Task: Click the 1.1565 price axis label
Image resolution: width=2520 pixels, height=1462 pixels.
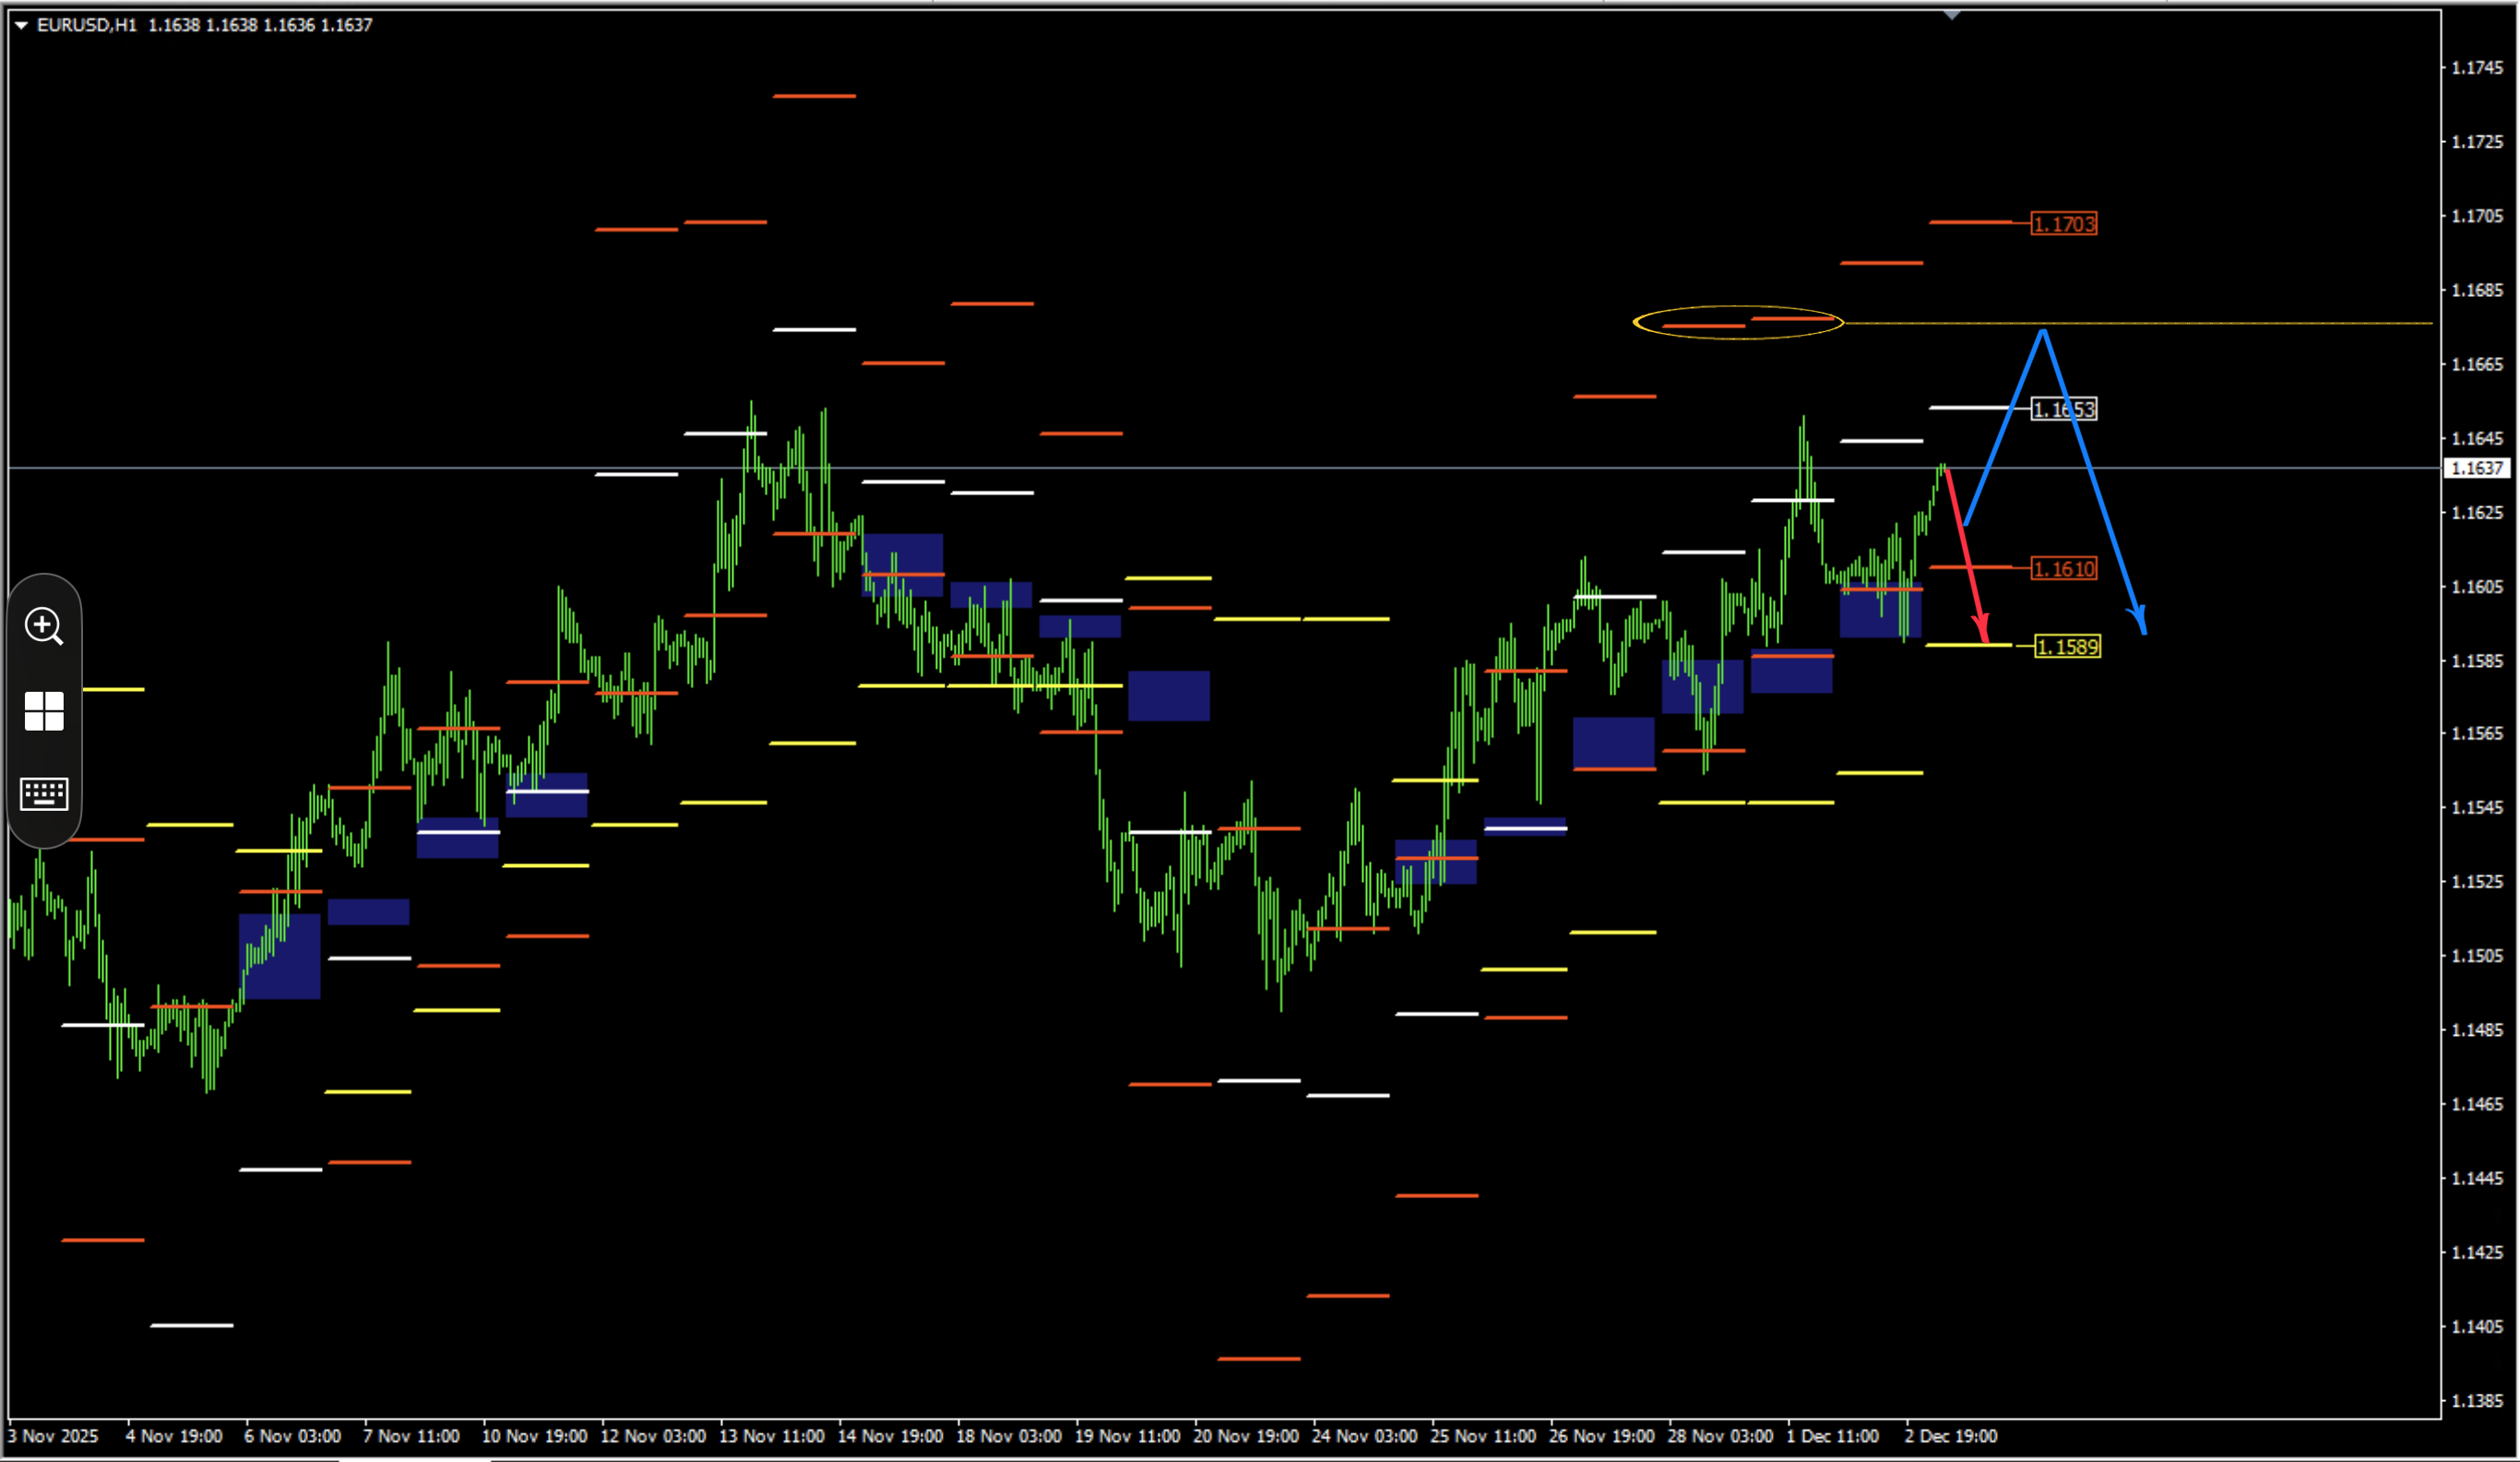Action: (2478, 733)
